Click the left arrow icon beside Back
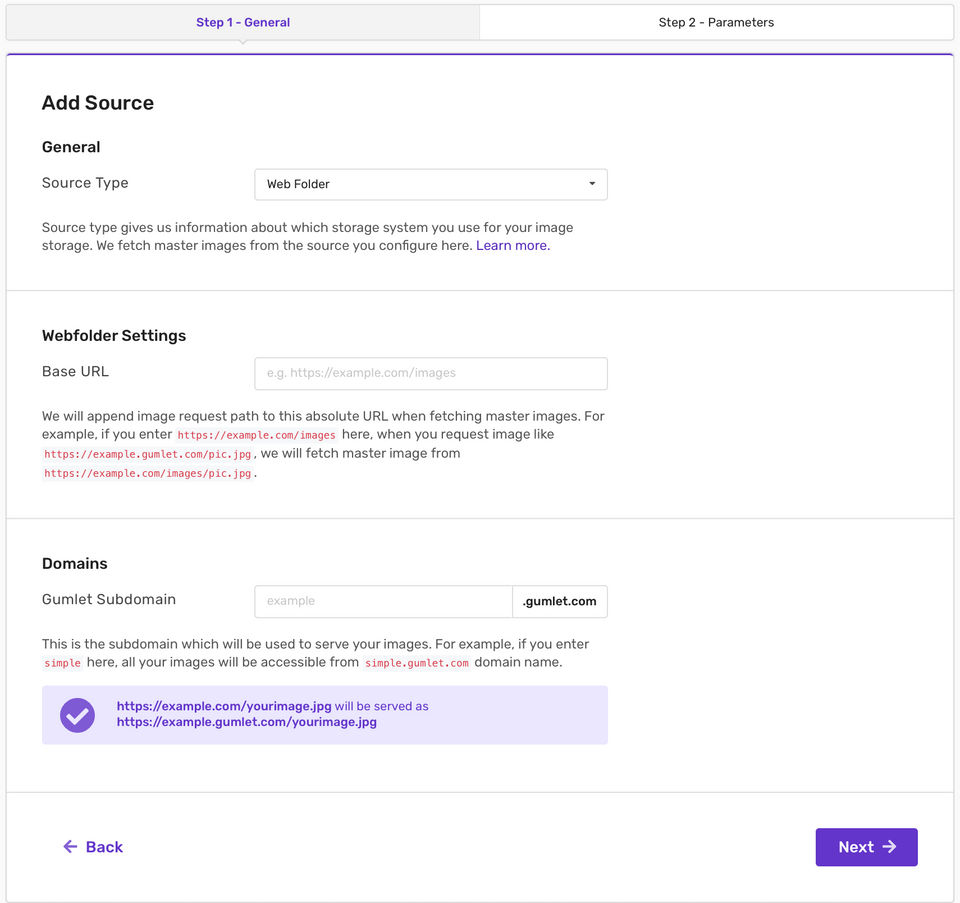 [70, 847]
